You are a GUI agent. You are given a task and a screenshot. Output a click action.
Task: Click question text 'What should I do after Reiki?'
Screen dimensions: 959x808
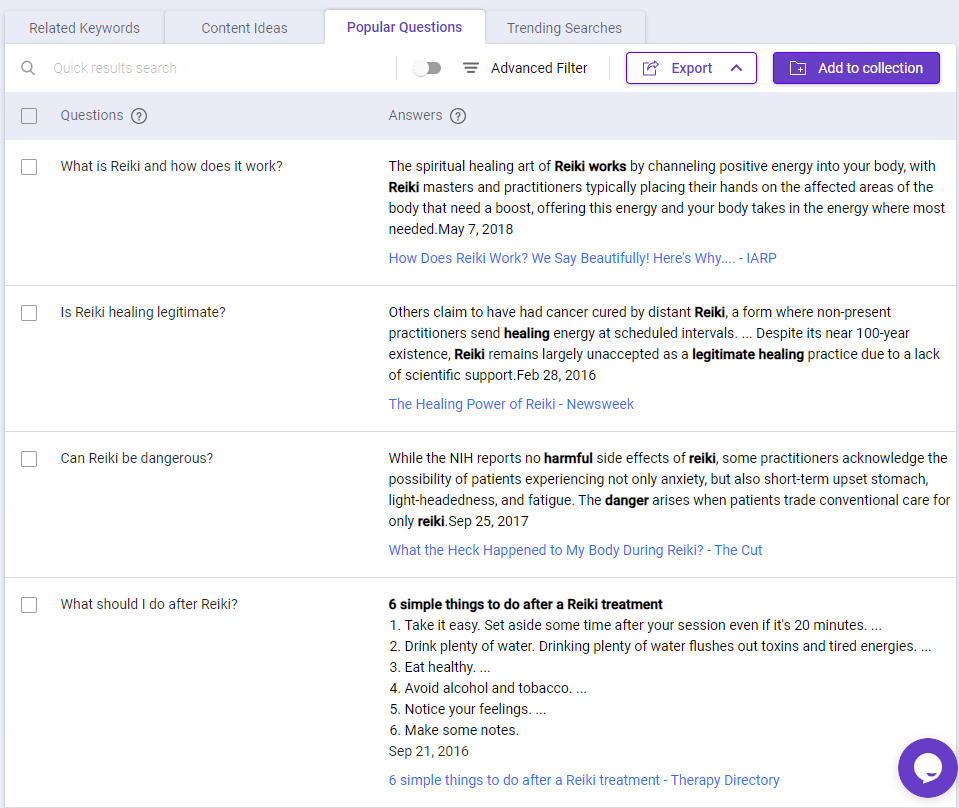(149, 604)
